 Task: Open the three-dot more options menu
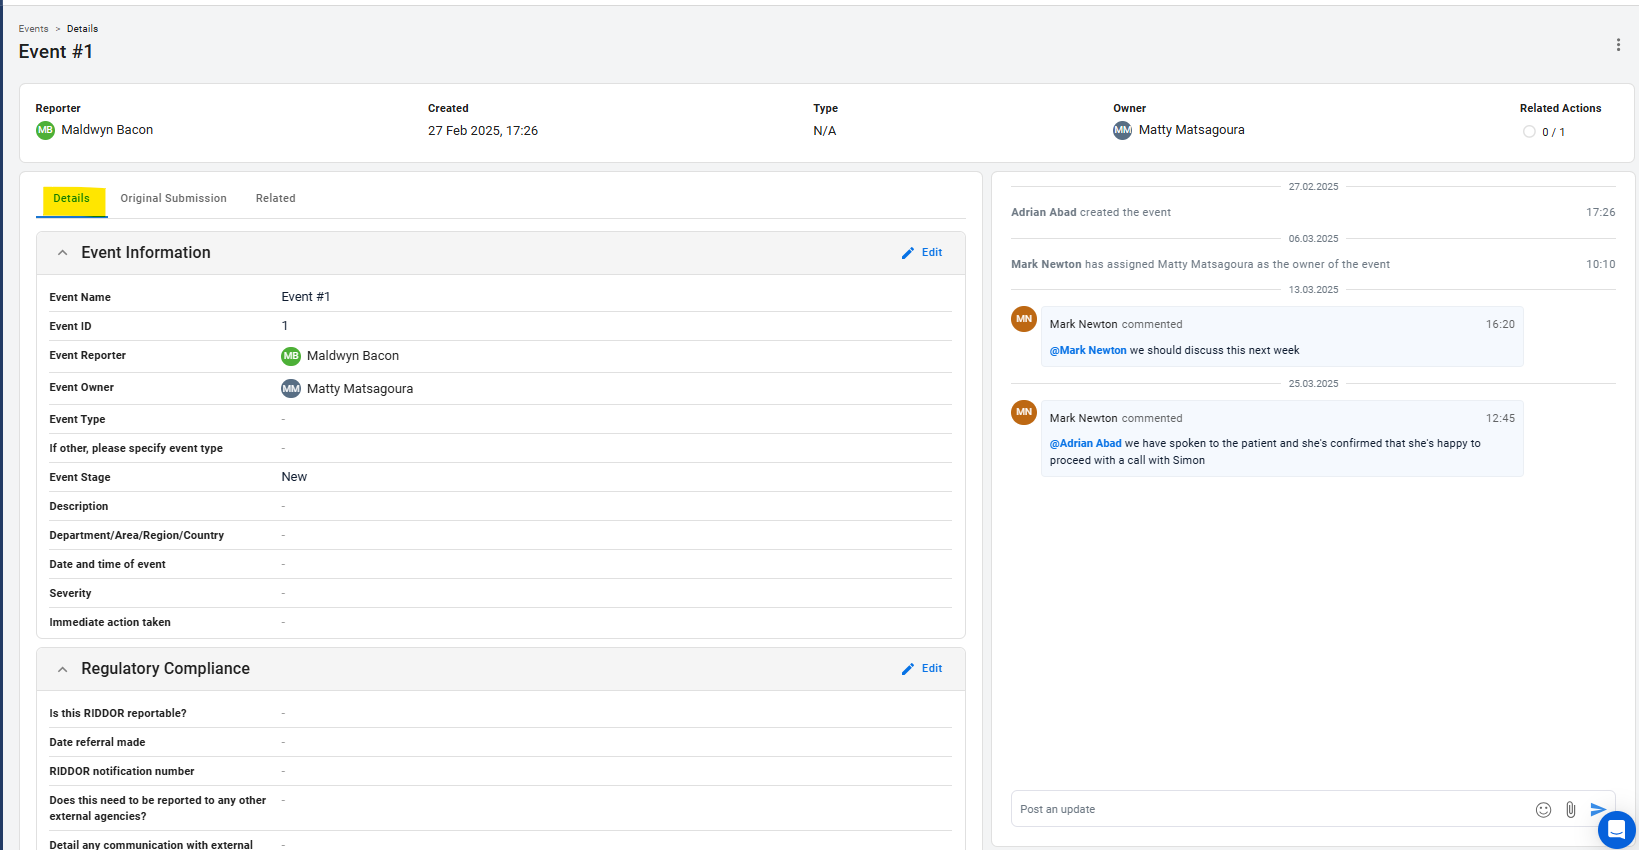pos(1618,45)
